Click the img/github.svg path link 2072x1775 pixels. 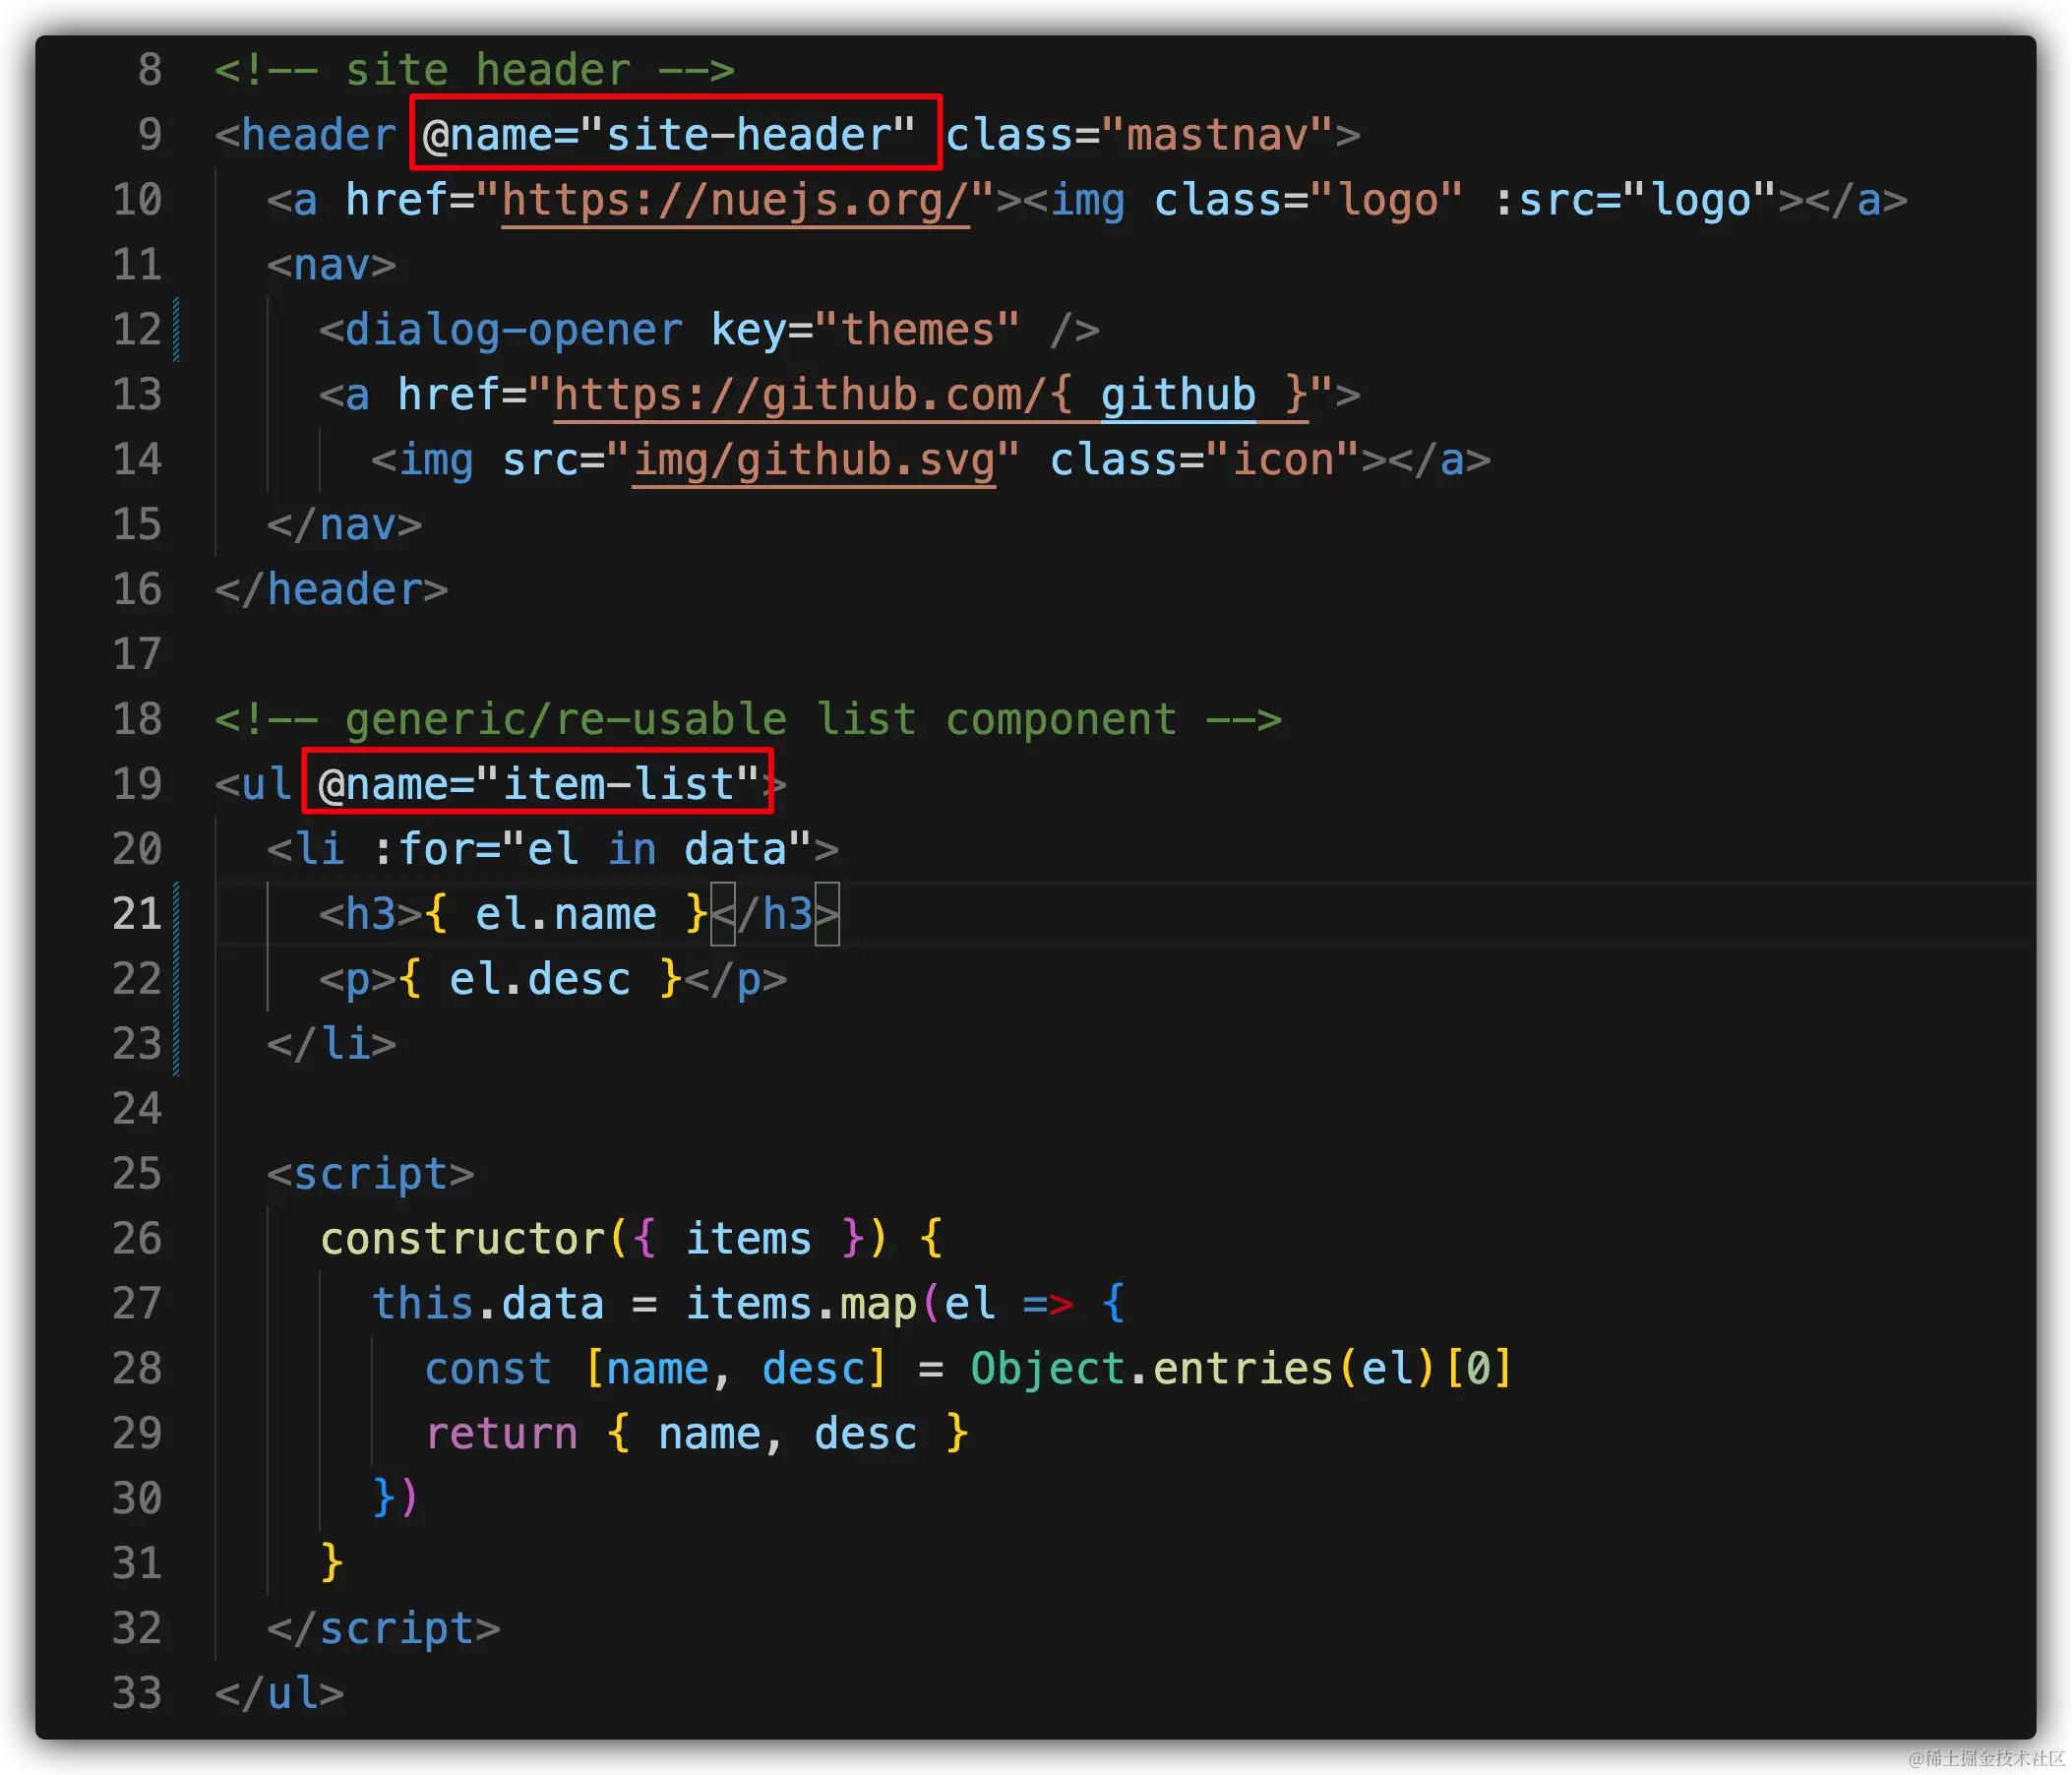pos(814,460)
